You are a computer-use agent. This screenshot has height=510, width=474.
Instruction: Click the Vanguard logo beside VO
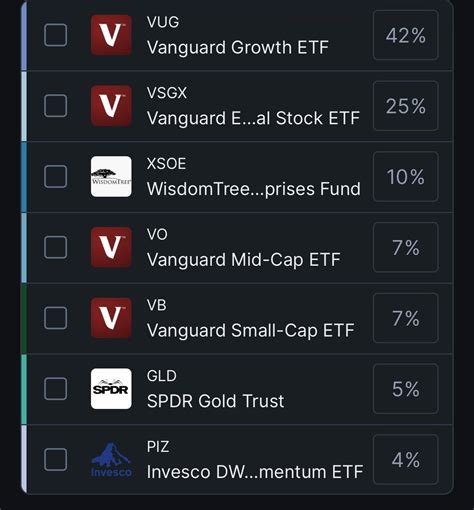[x=111, y=247]
